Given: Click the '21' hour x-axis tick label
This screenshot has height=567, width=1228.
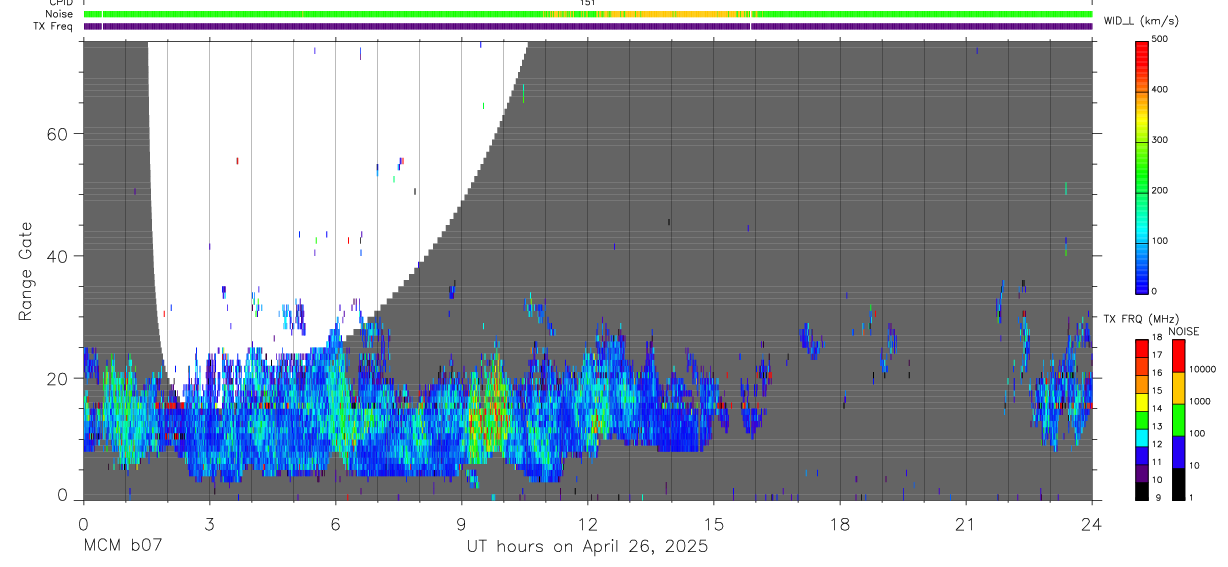Looking at the screenshot, I should click(966, 523).
